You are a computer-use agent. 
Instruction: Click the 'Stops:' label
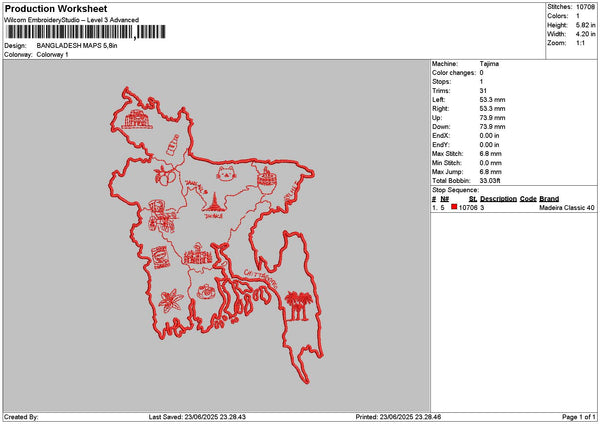click(442, 82)
